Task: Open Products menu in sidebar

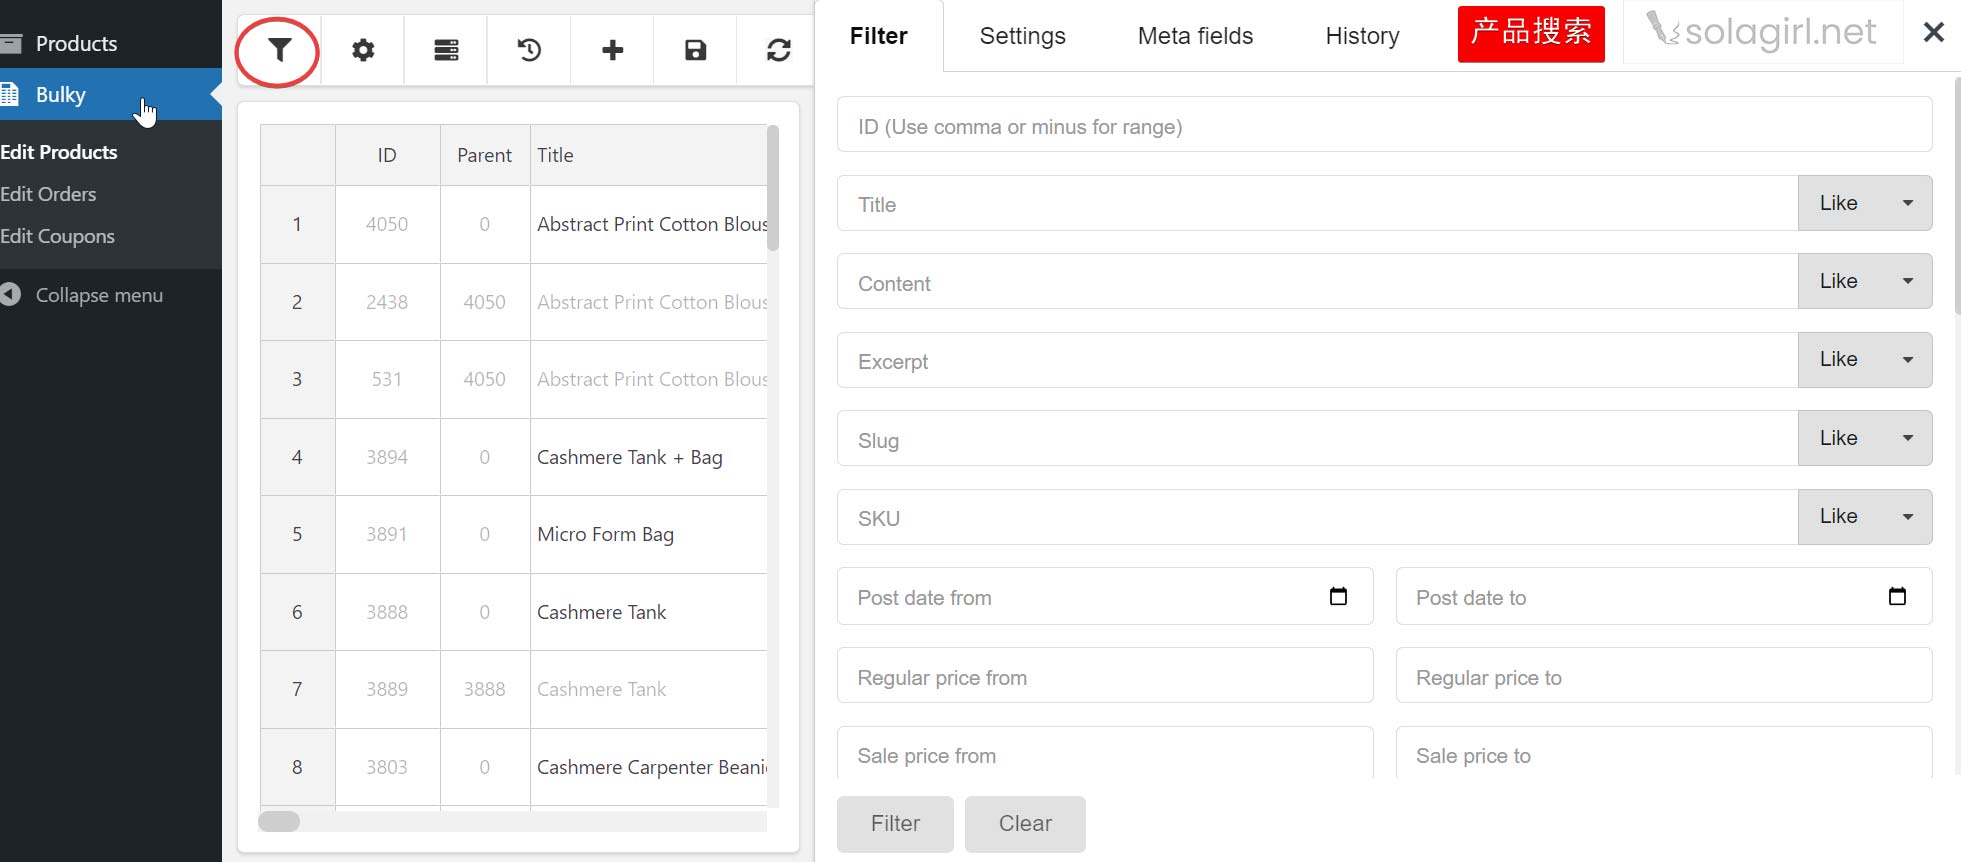Action: tap(76, 43)
